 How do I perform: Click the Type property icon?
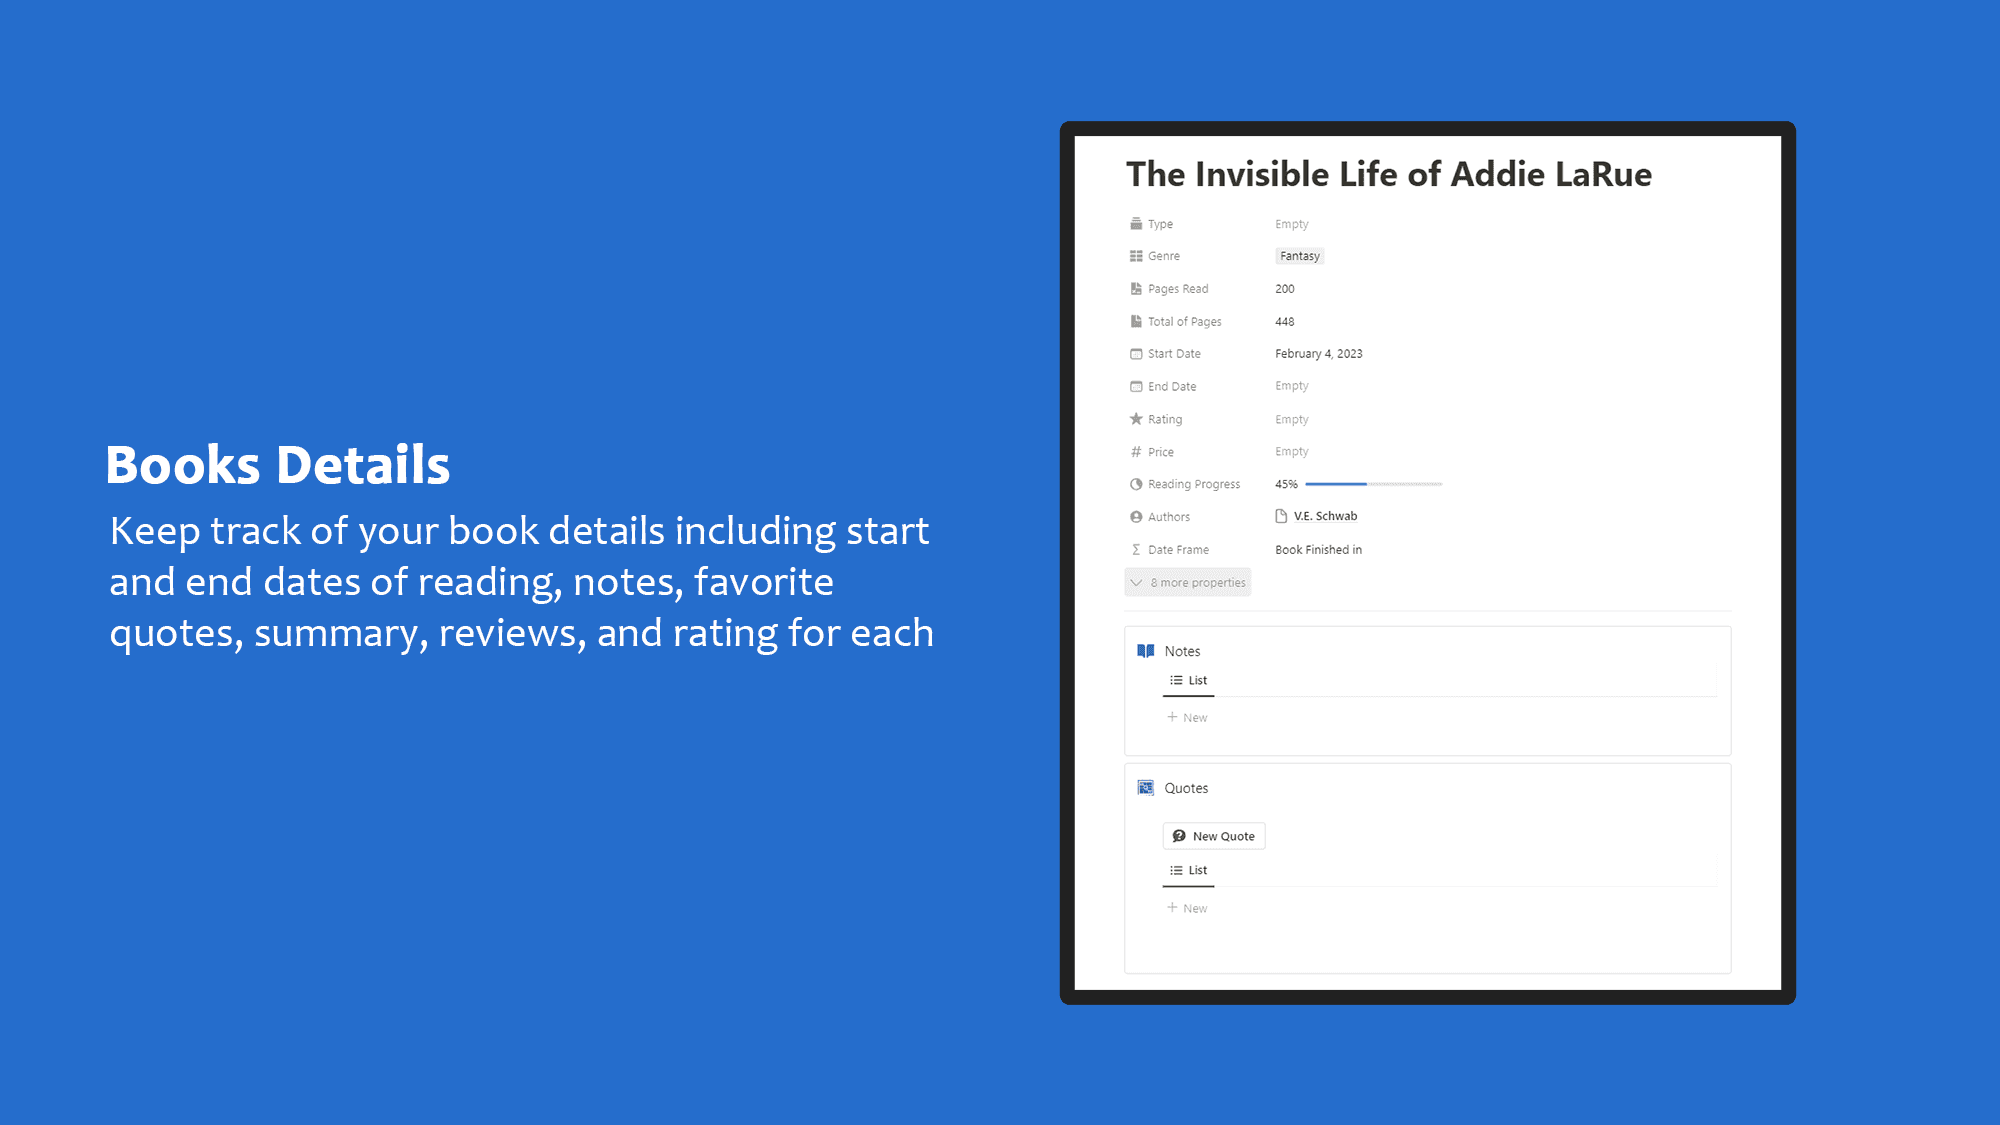[x=1136, y=224]
